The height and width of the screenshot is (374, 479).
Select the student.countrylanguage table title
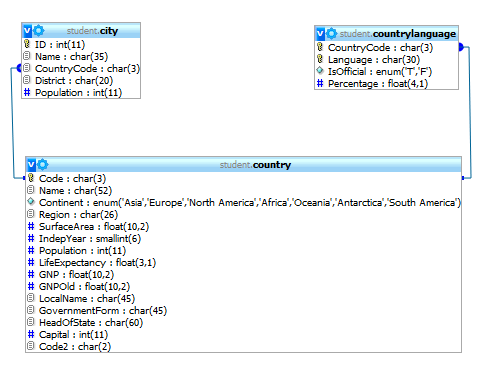(398, 34)
